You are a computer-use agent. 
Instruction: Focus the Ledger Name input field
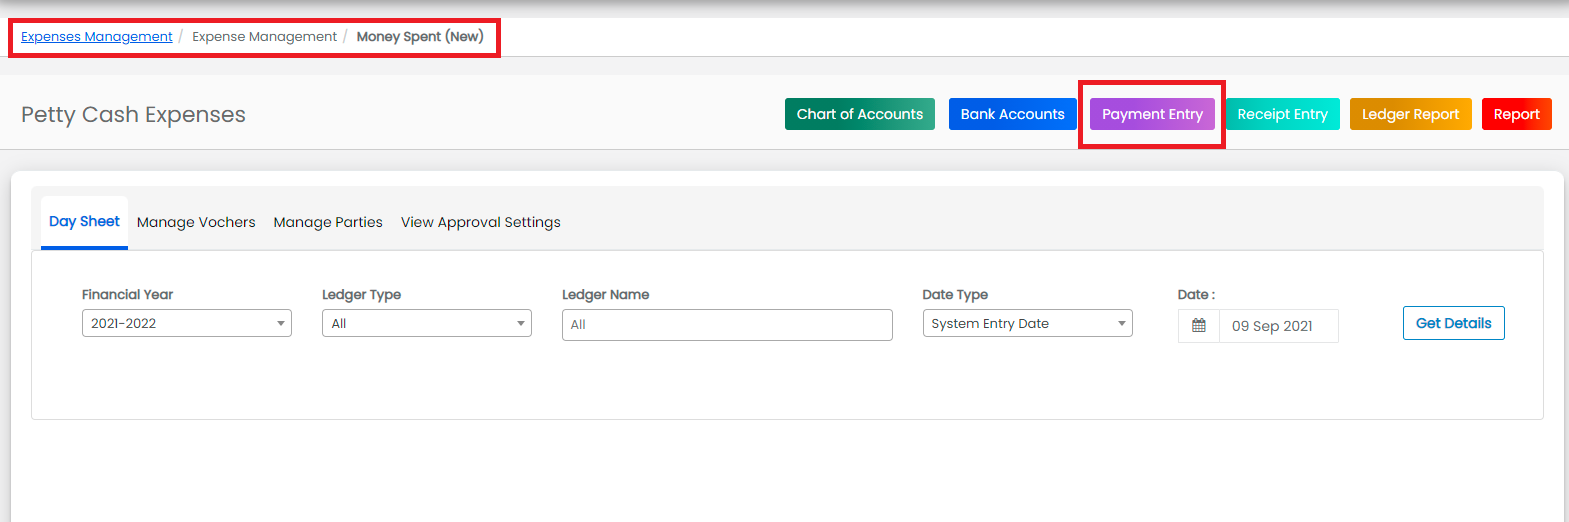pos(727,325)
